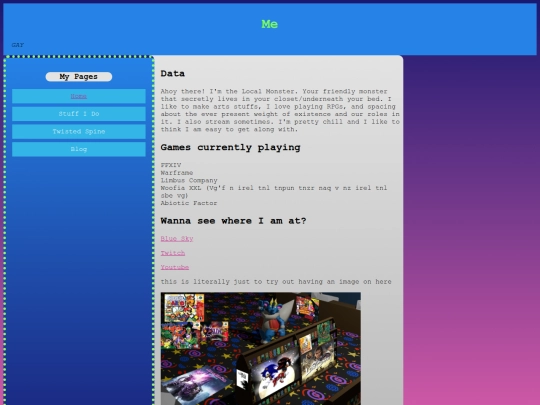Screen dimensions: 540x405
Task: Click the "FFXIV" game entry
Action: (171, 165)
